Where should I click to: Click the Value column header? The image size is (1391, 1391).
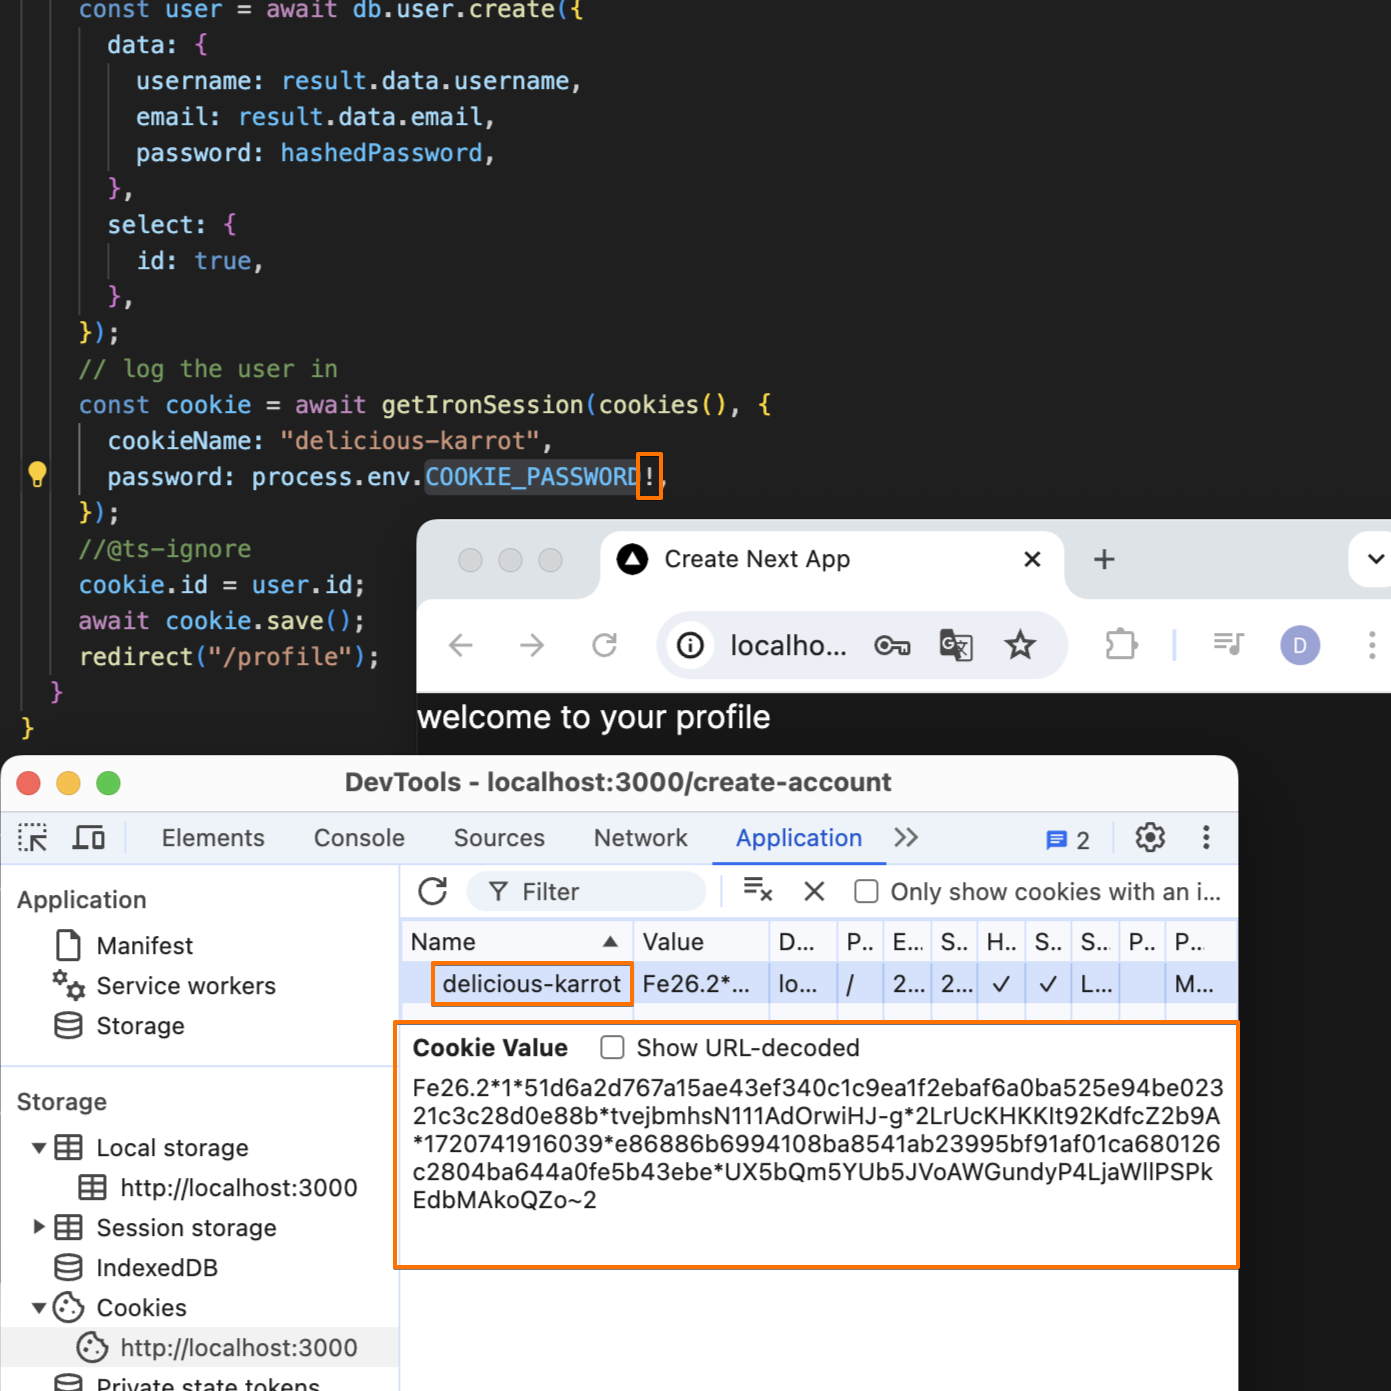point(701,942)
